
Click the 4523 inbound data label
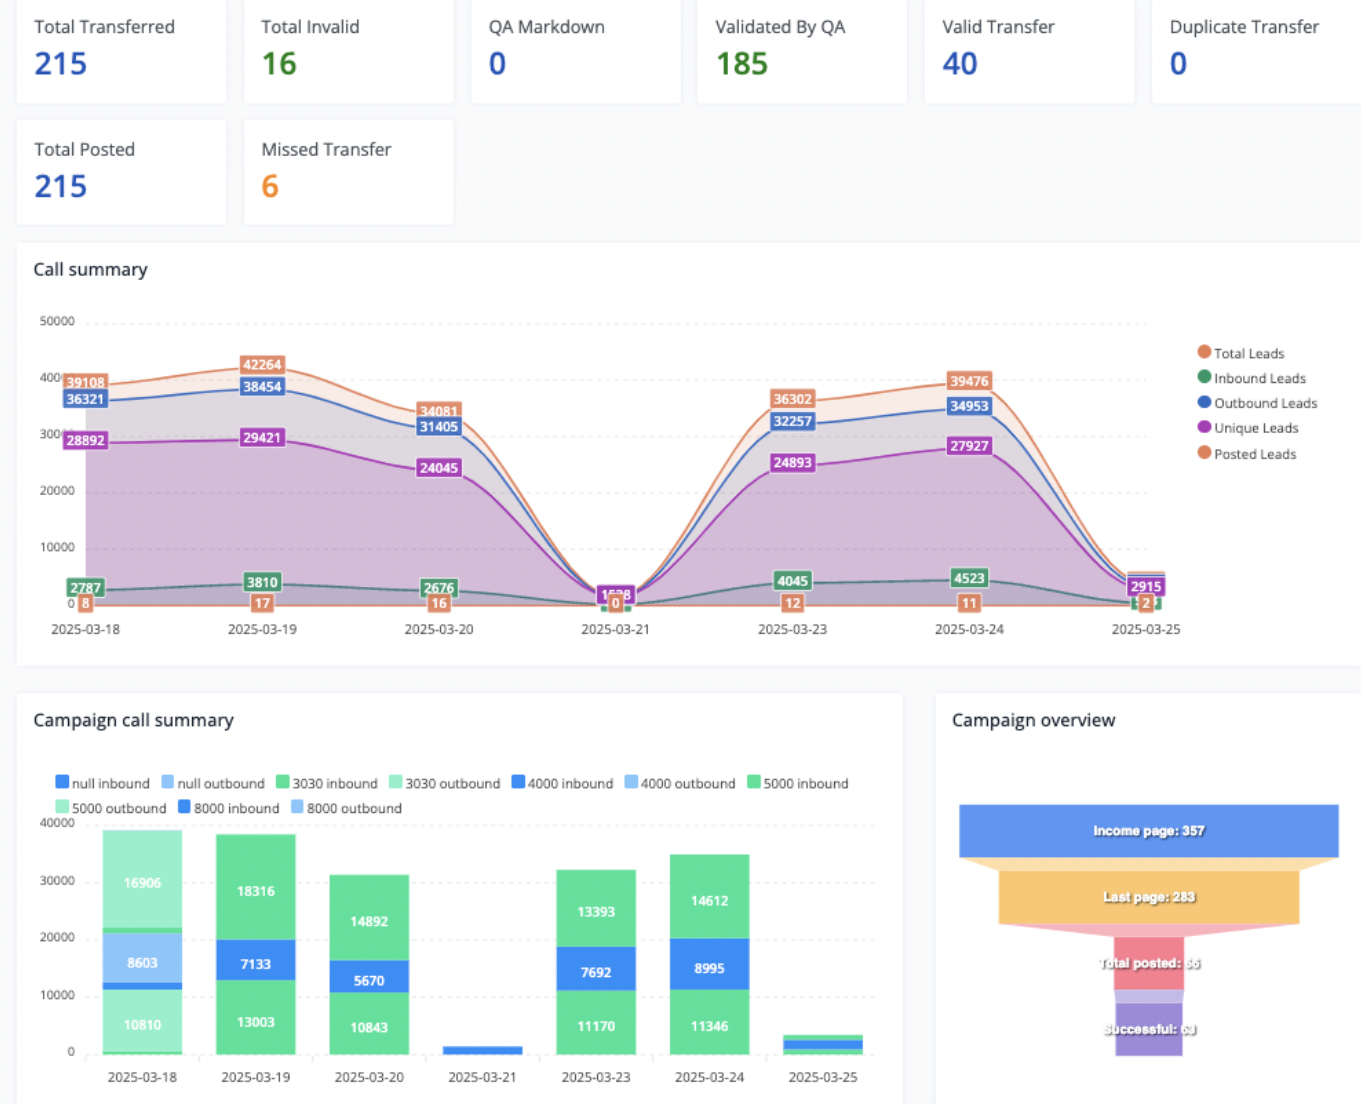pyautogui.click(x=969, y=578)
